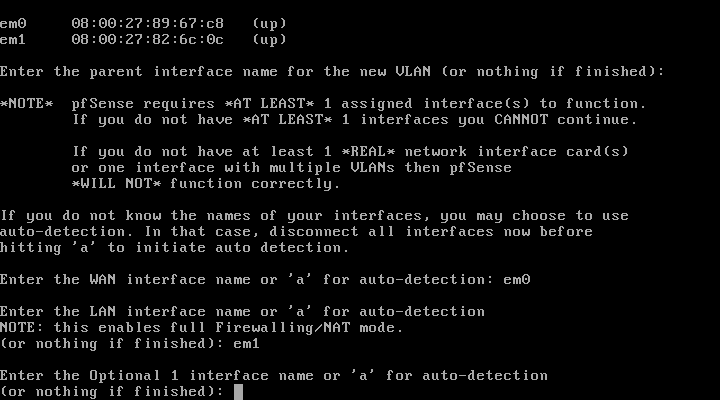720x400 pixels.
Task: Click the *NOTE* label text
Action: point(27,103)
